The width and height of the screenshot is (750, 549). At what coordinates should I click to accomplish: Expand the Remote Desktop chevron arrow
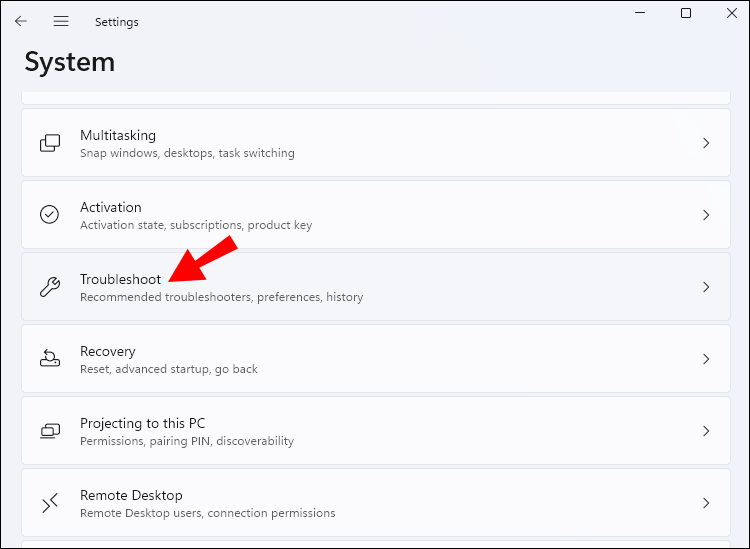[706, 503]
